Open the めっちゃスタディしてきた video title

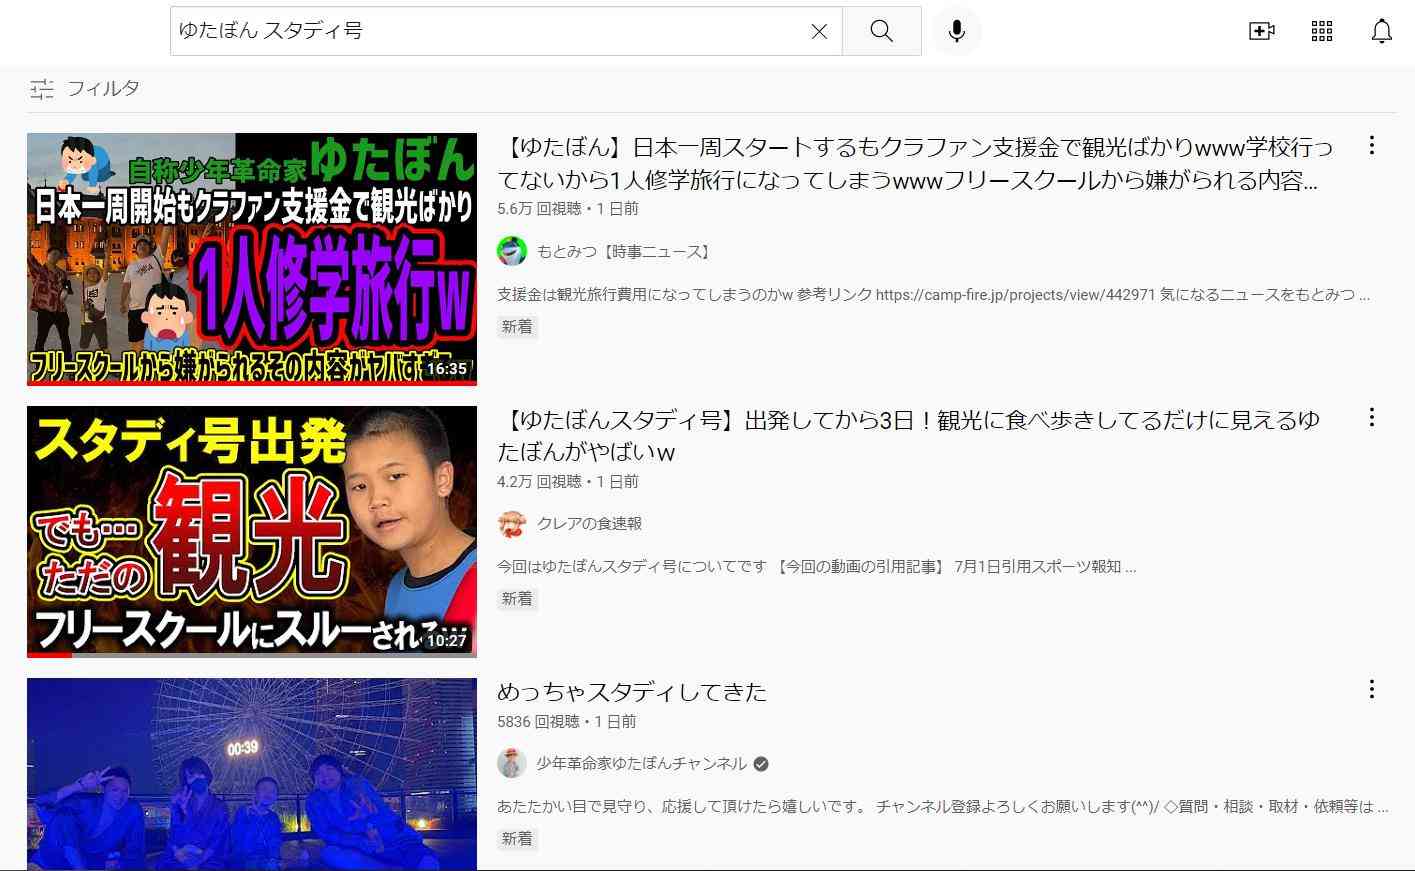click(632, 692)
